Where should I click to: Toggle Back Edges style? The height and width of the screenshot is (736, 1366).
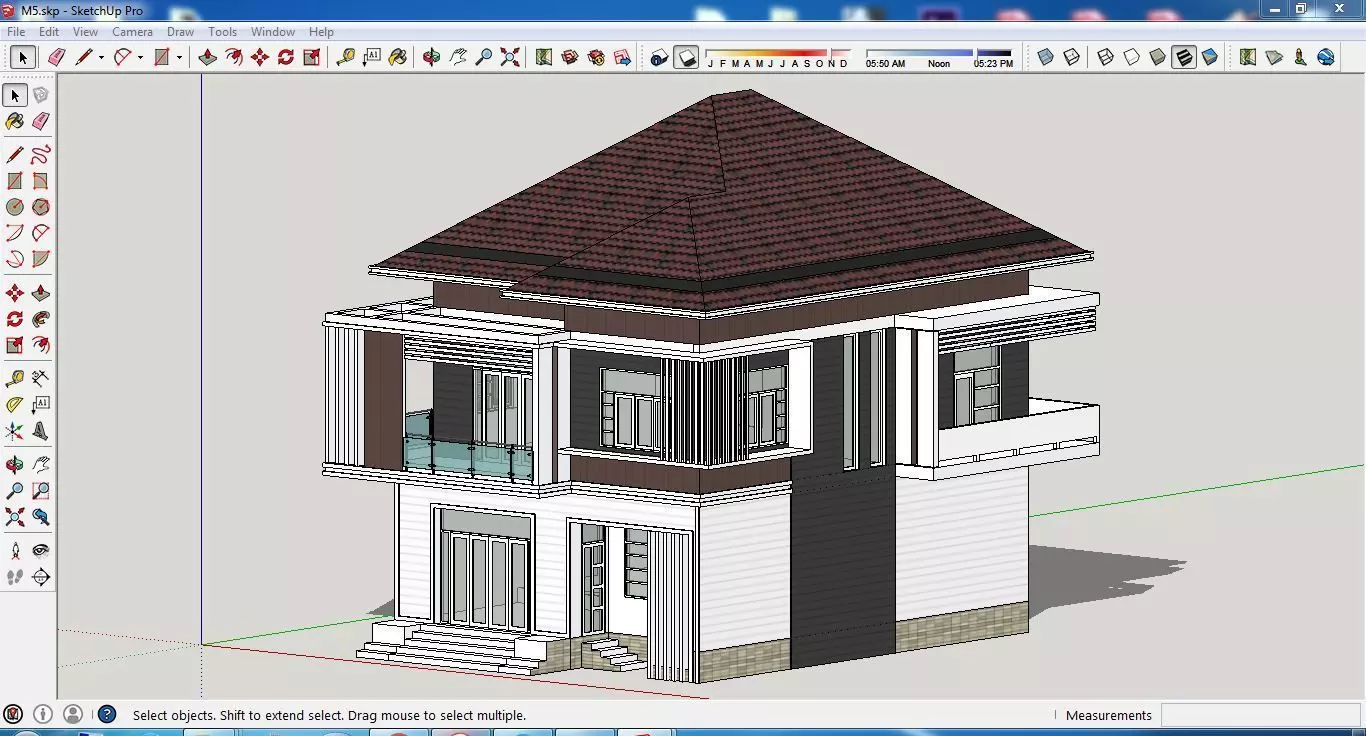1071,57
